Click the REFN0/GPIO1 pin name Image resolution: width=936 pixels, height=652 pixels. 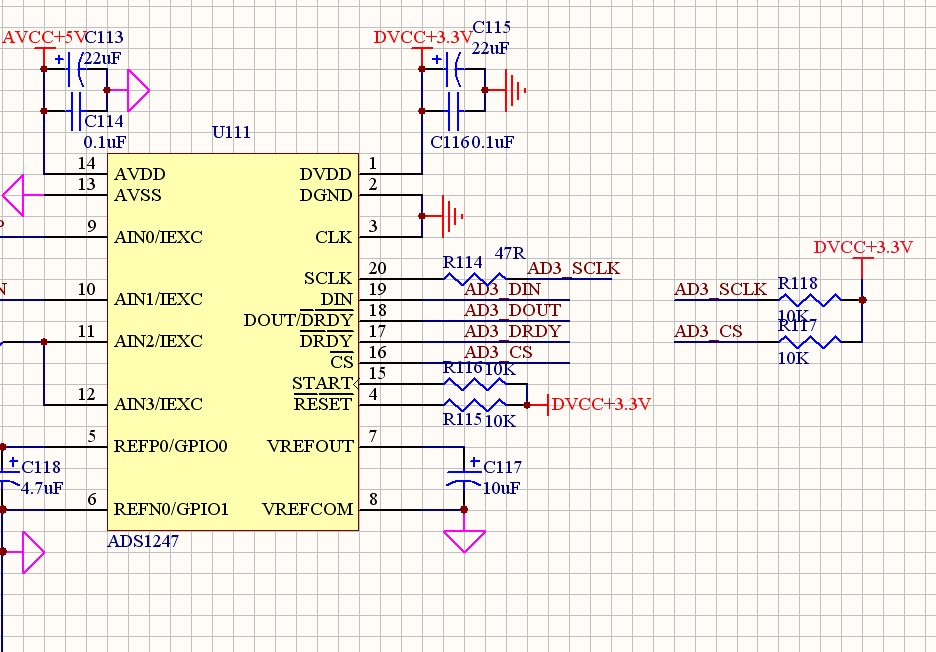click(171, 509)
